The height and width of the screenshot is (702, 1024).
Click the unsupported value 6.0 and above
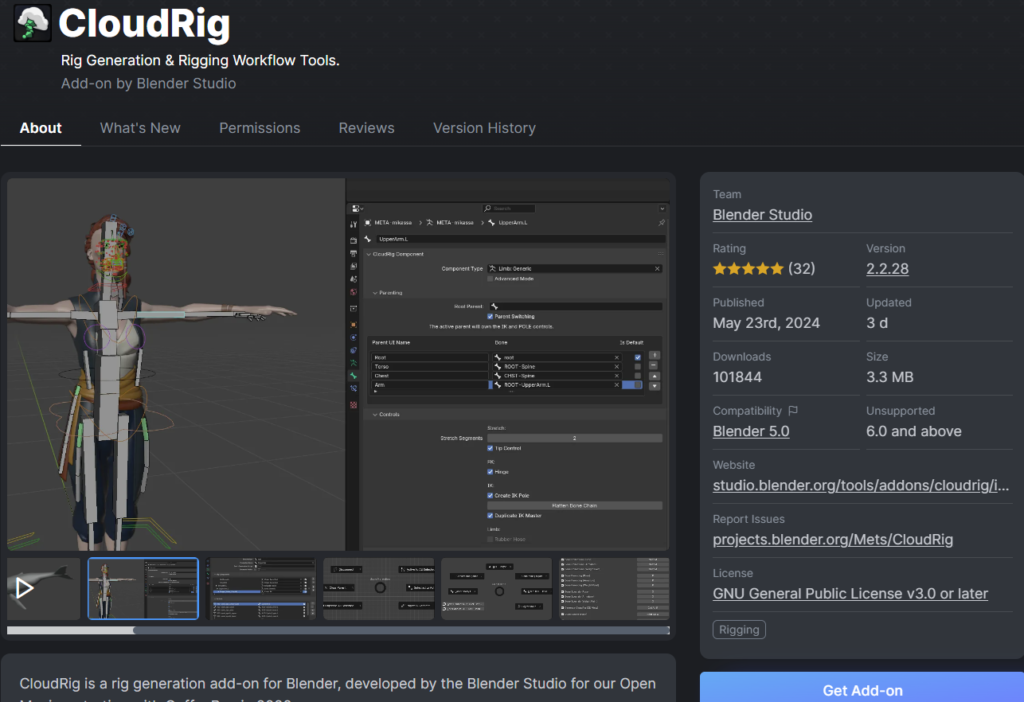click(914, 431)
